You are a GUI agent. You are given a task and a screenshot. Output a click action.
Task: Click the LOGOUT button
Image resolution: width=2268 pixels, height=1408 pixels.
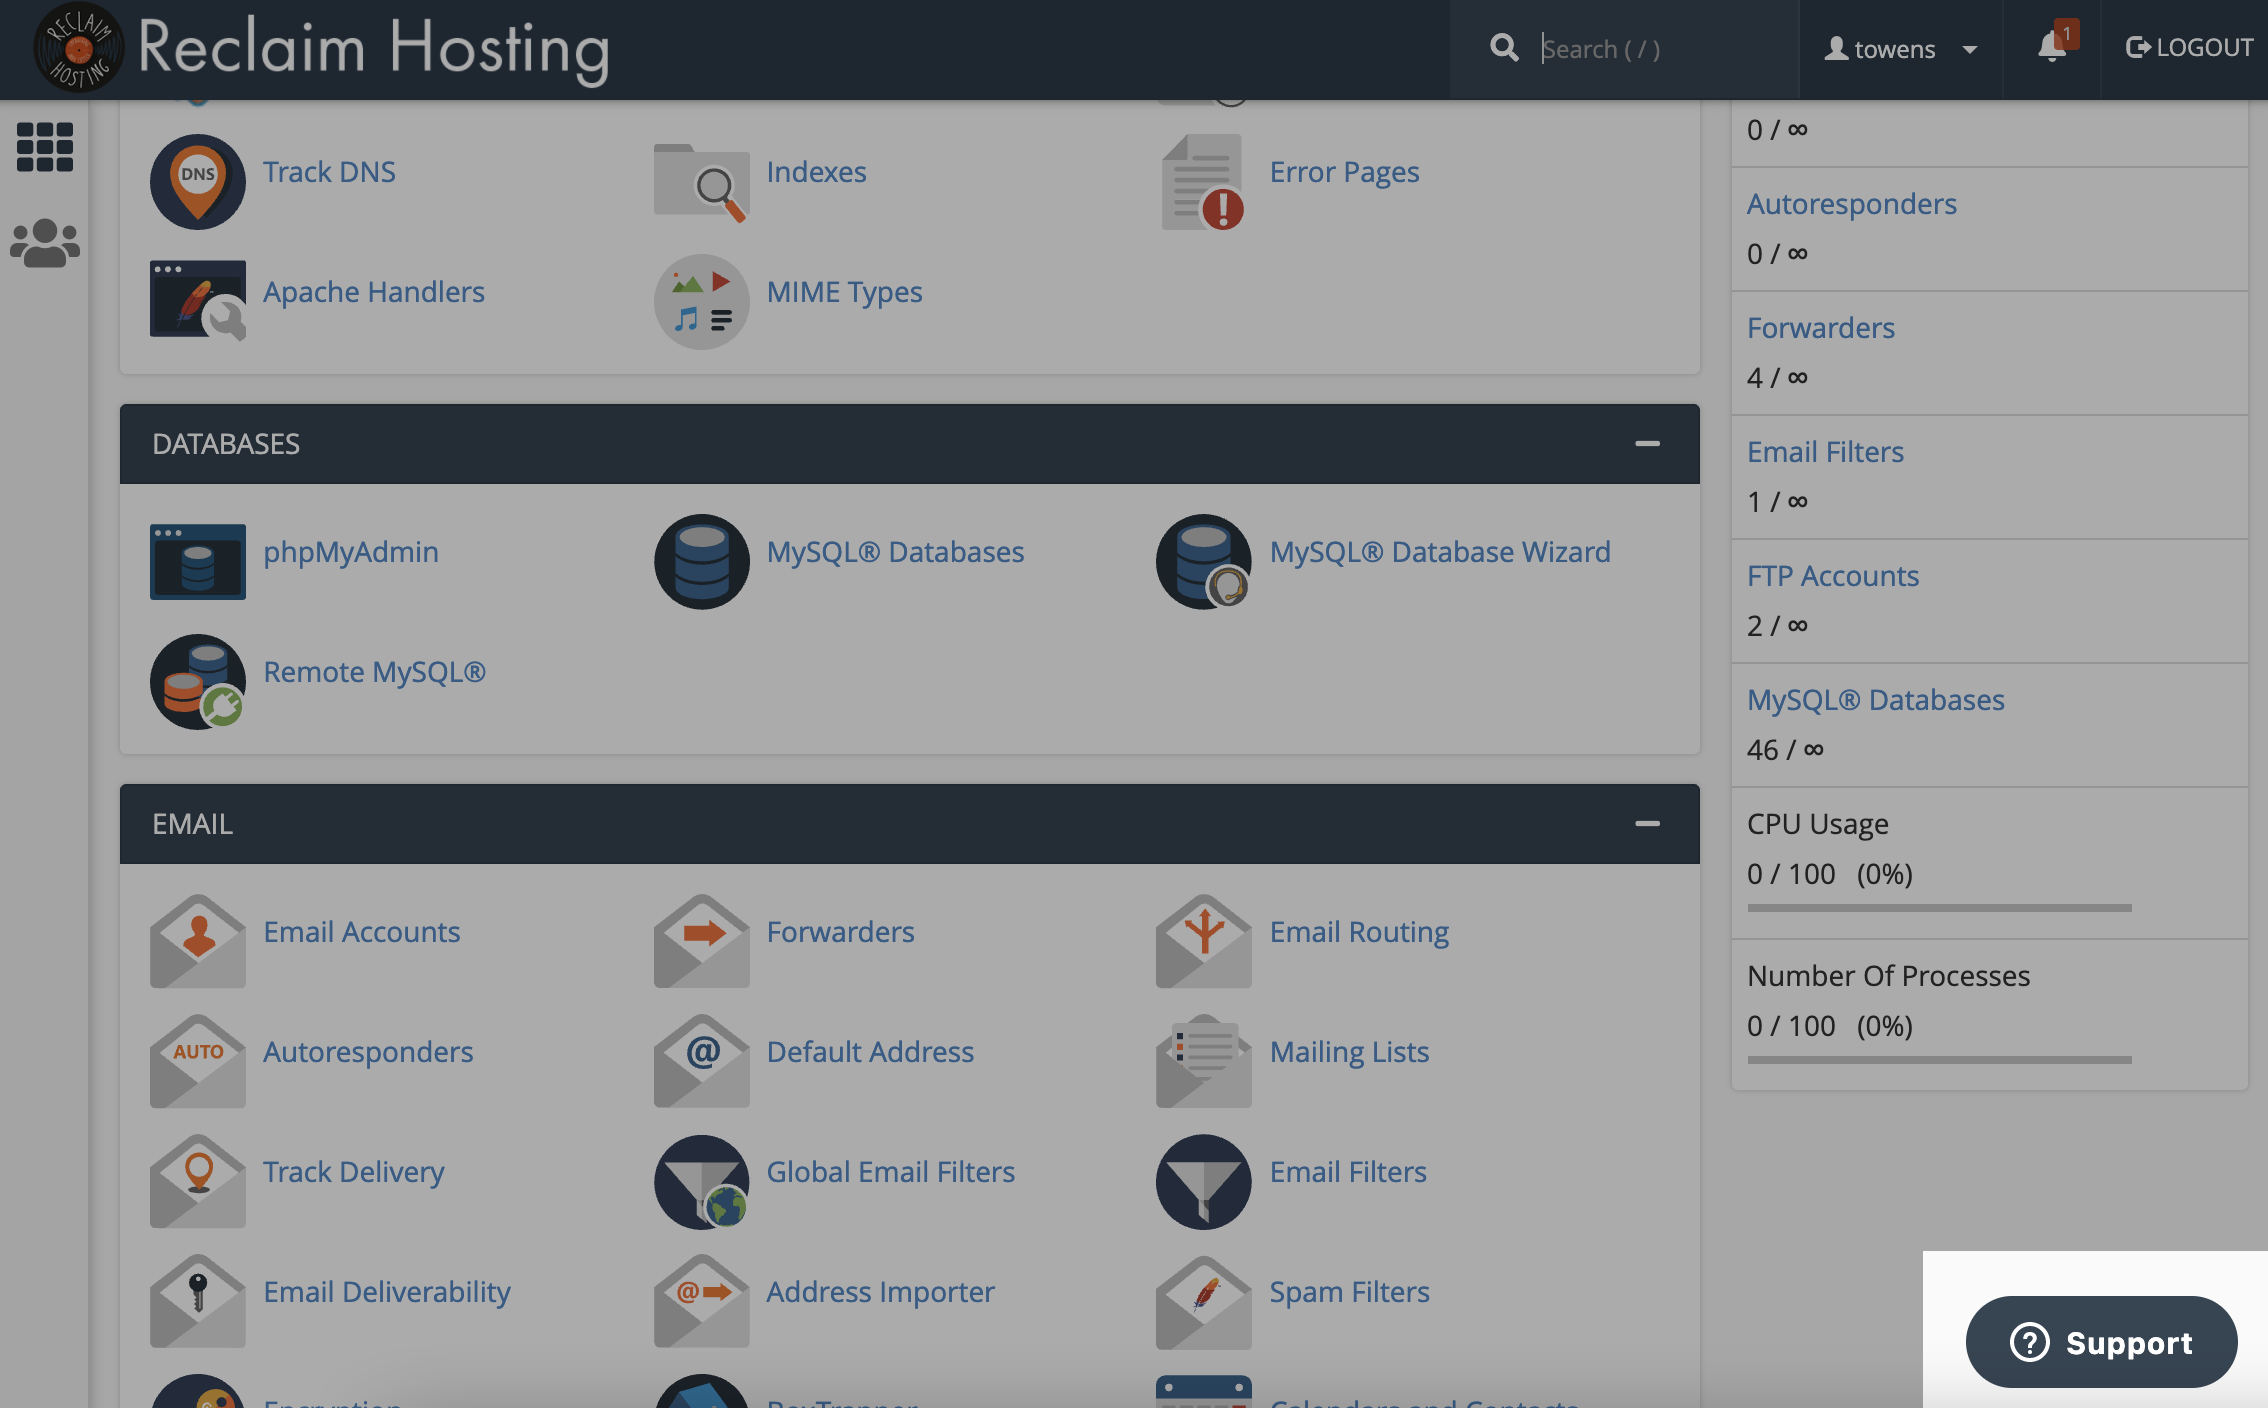pos(2188,47)
